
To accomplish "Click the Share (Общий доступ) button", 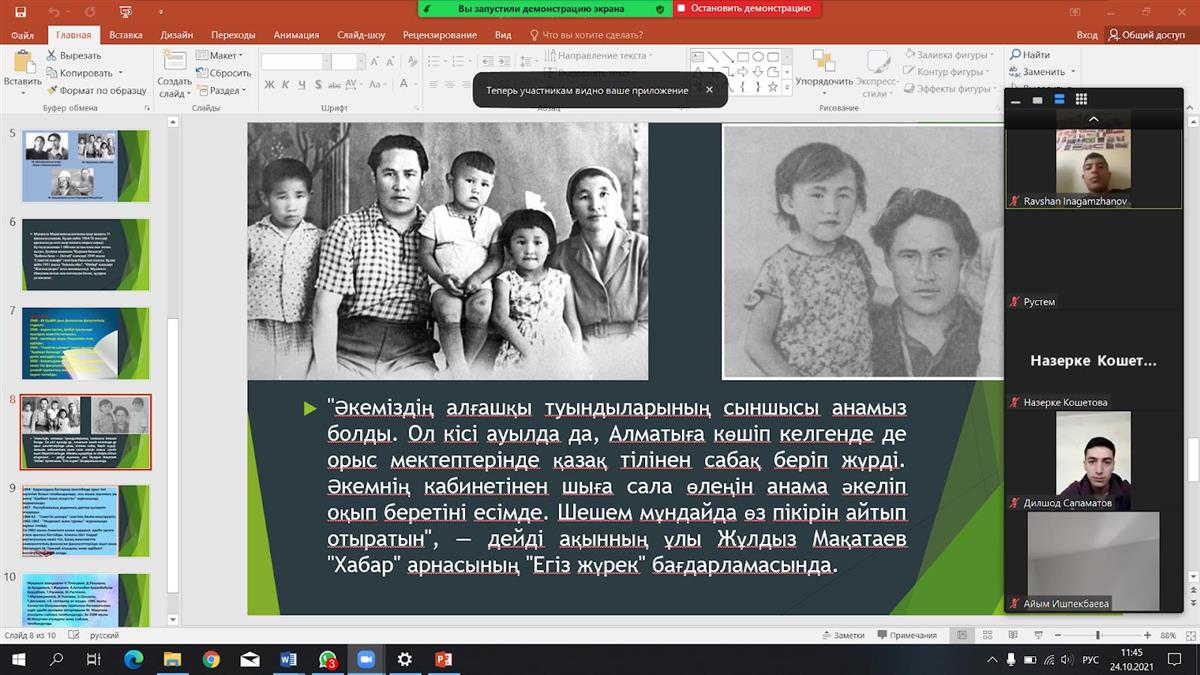I will 1146,35.
